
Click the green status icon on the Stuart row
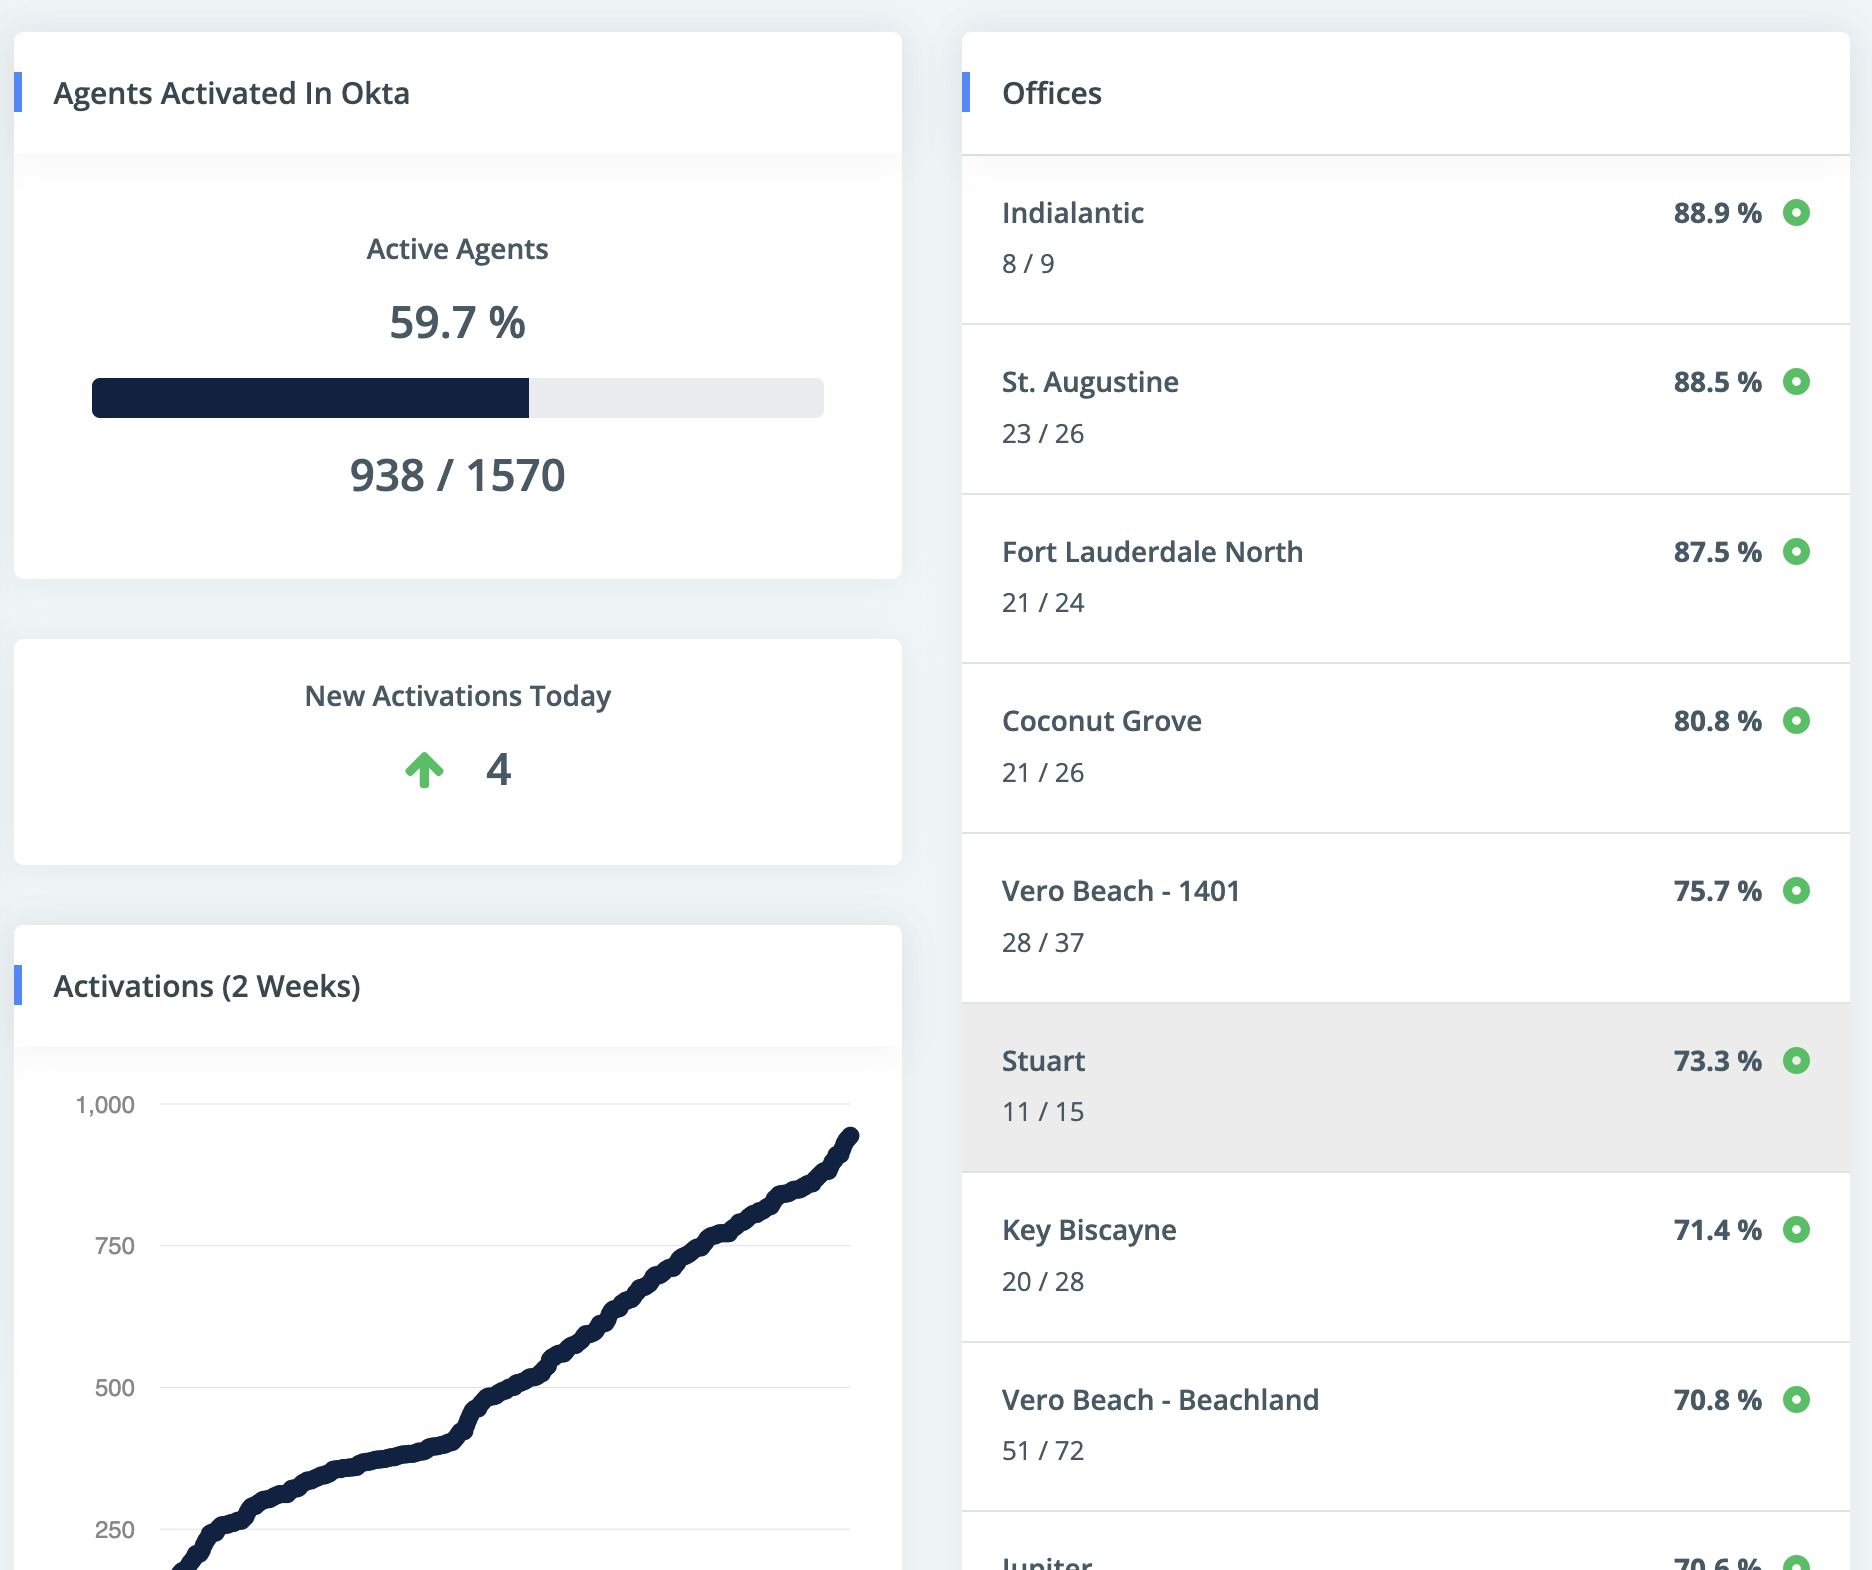click(x=1799, y=1061)
